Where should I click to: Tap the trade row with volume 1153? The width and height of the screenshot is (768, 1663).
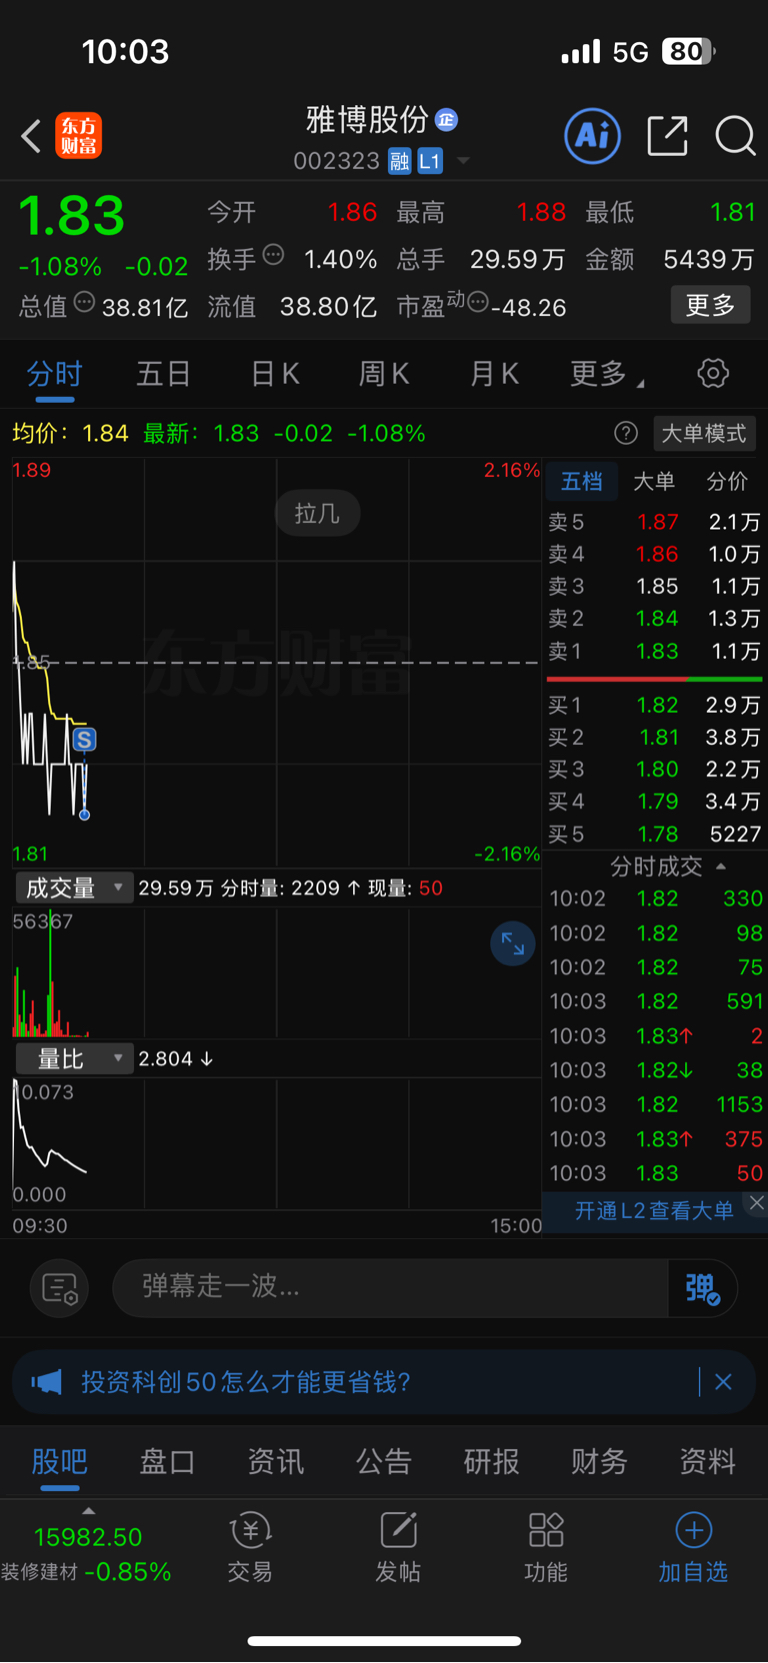pyautogui.click(x=656, y=1105)
